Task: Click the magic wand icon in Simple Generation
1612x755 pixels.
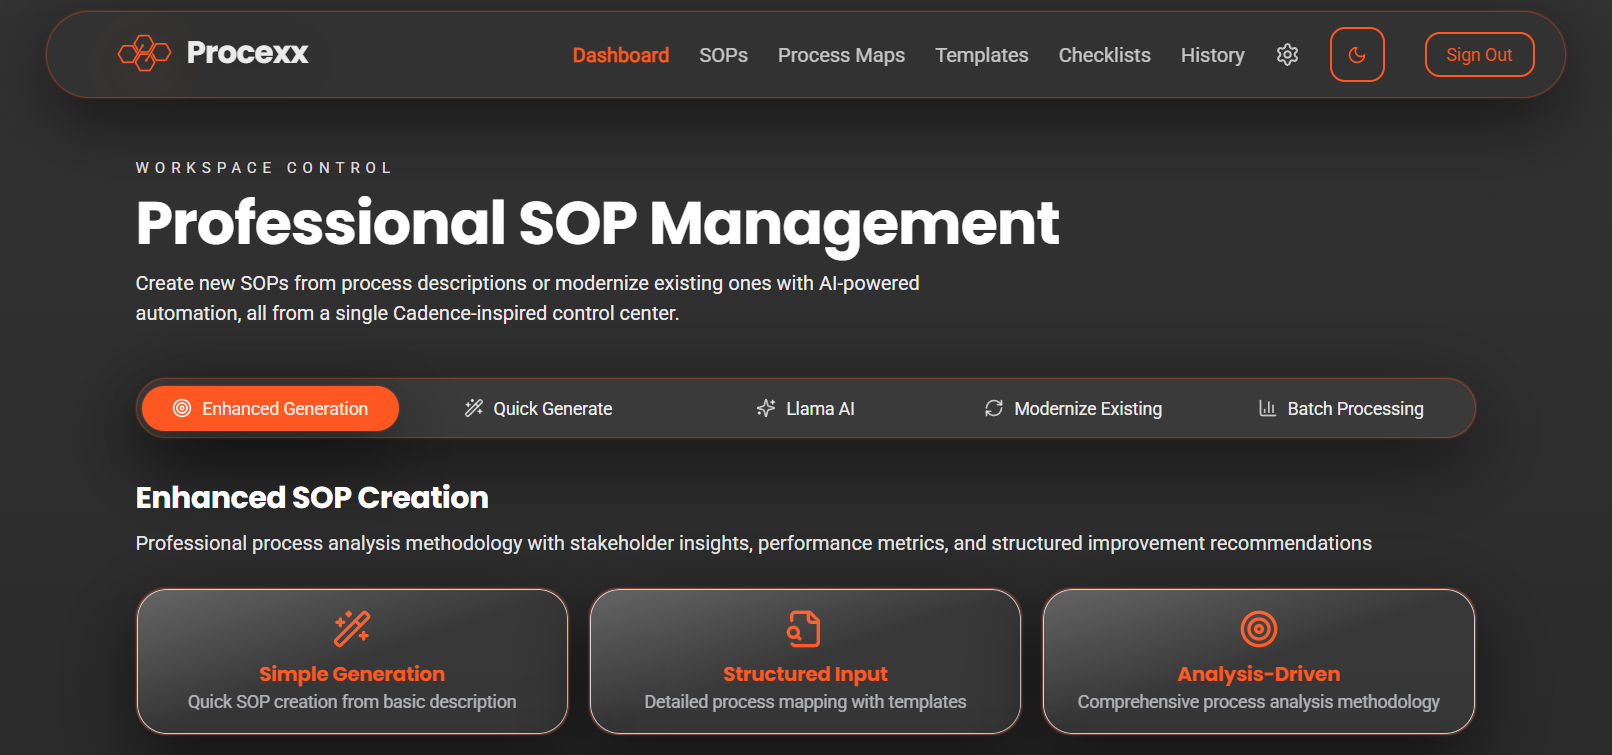Action: (352, 629)
